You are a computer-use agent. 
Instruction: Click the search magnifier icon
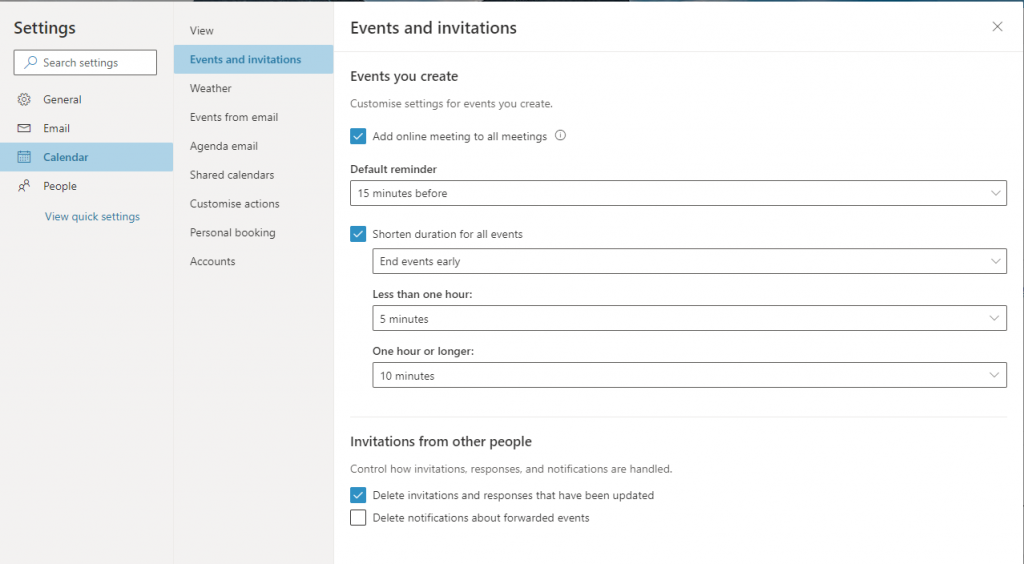coord(31,62)
